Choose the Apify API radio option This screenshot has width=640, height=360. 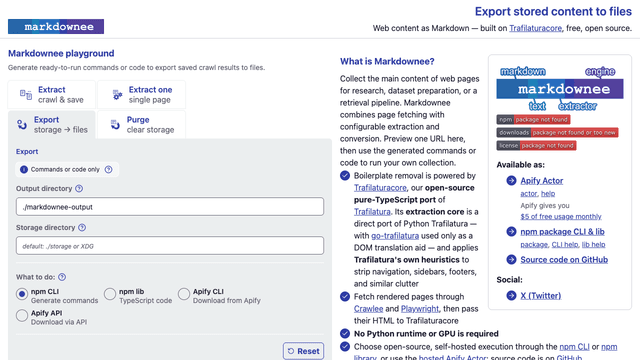click(x=22, y=316)
